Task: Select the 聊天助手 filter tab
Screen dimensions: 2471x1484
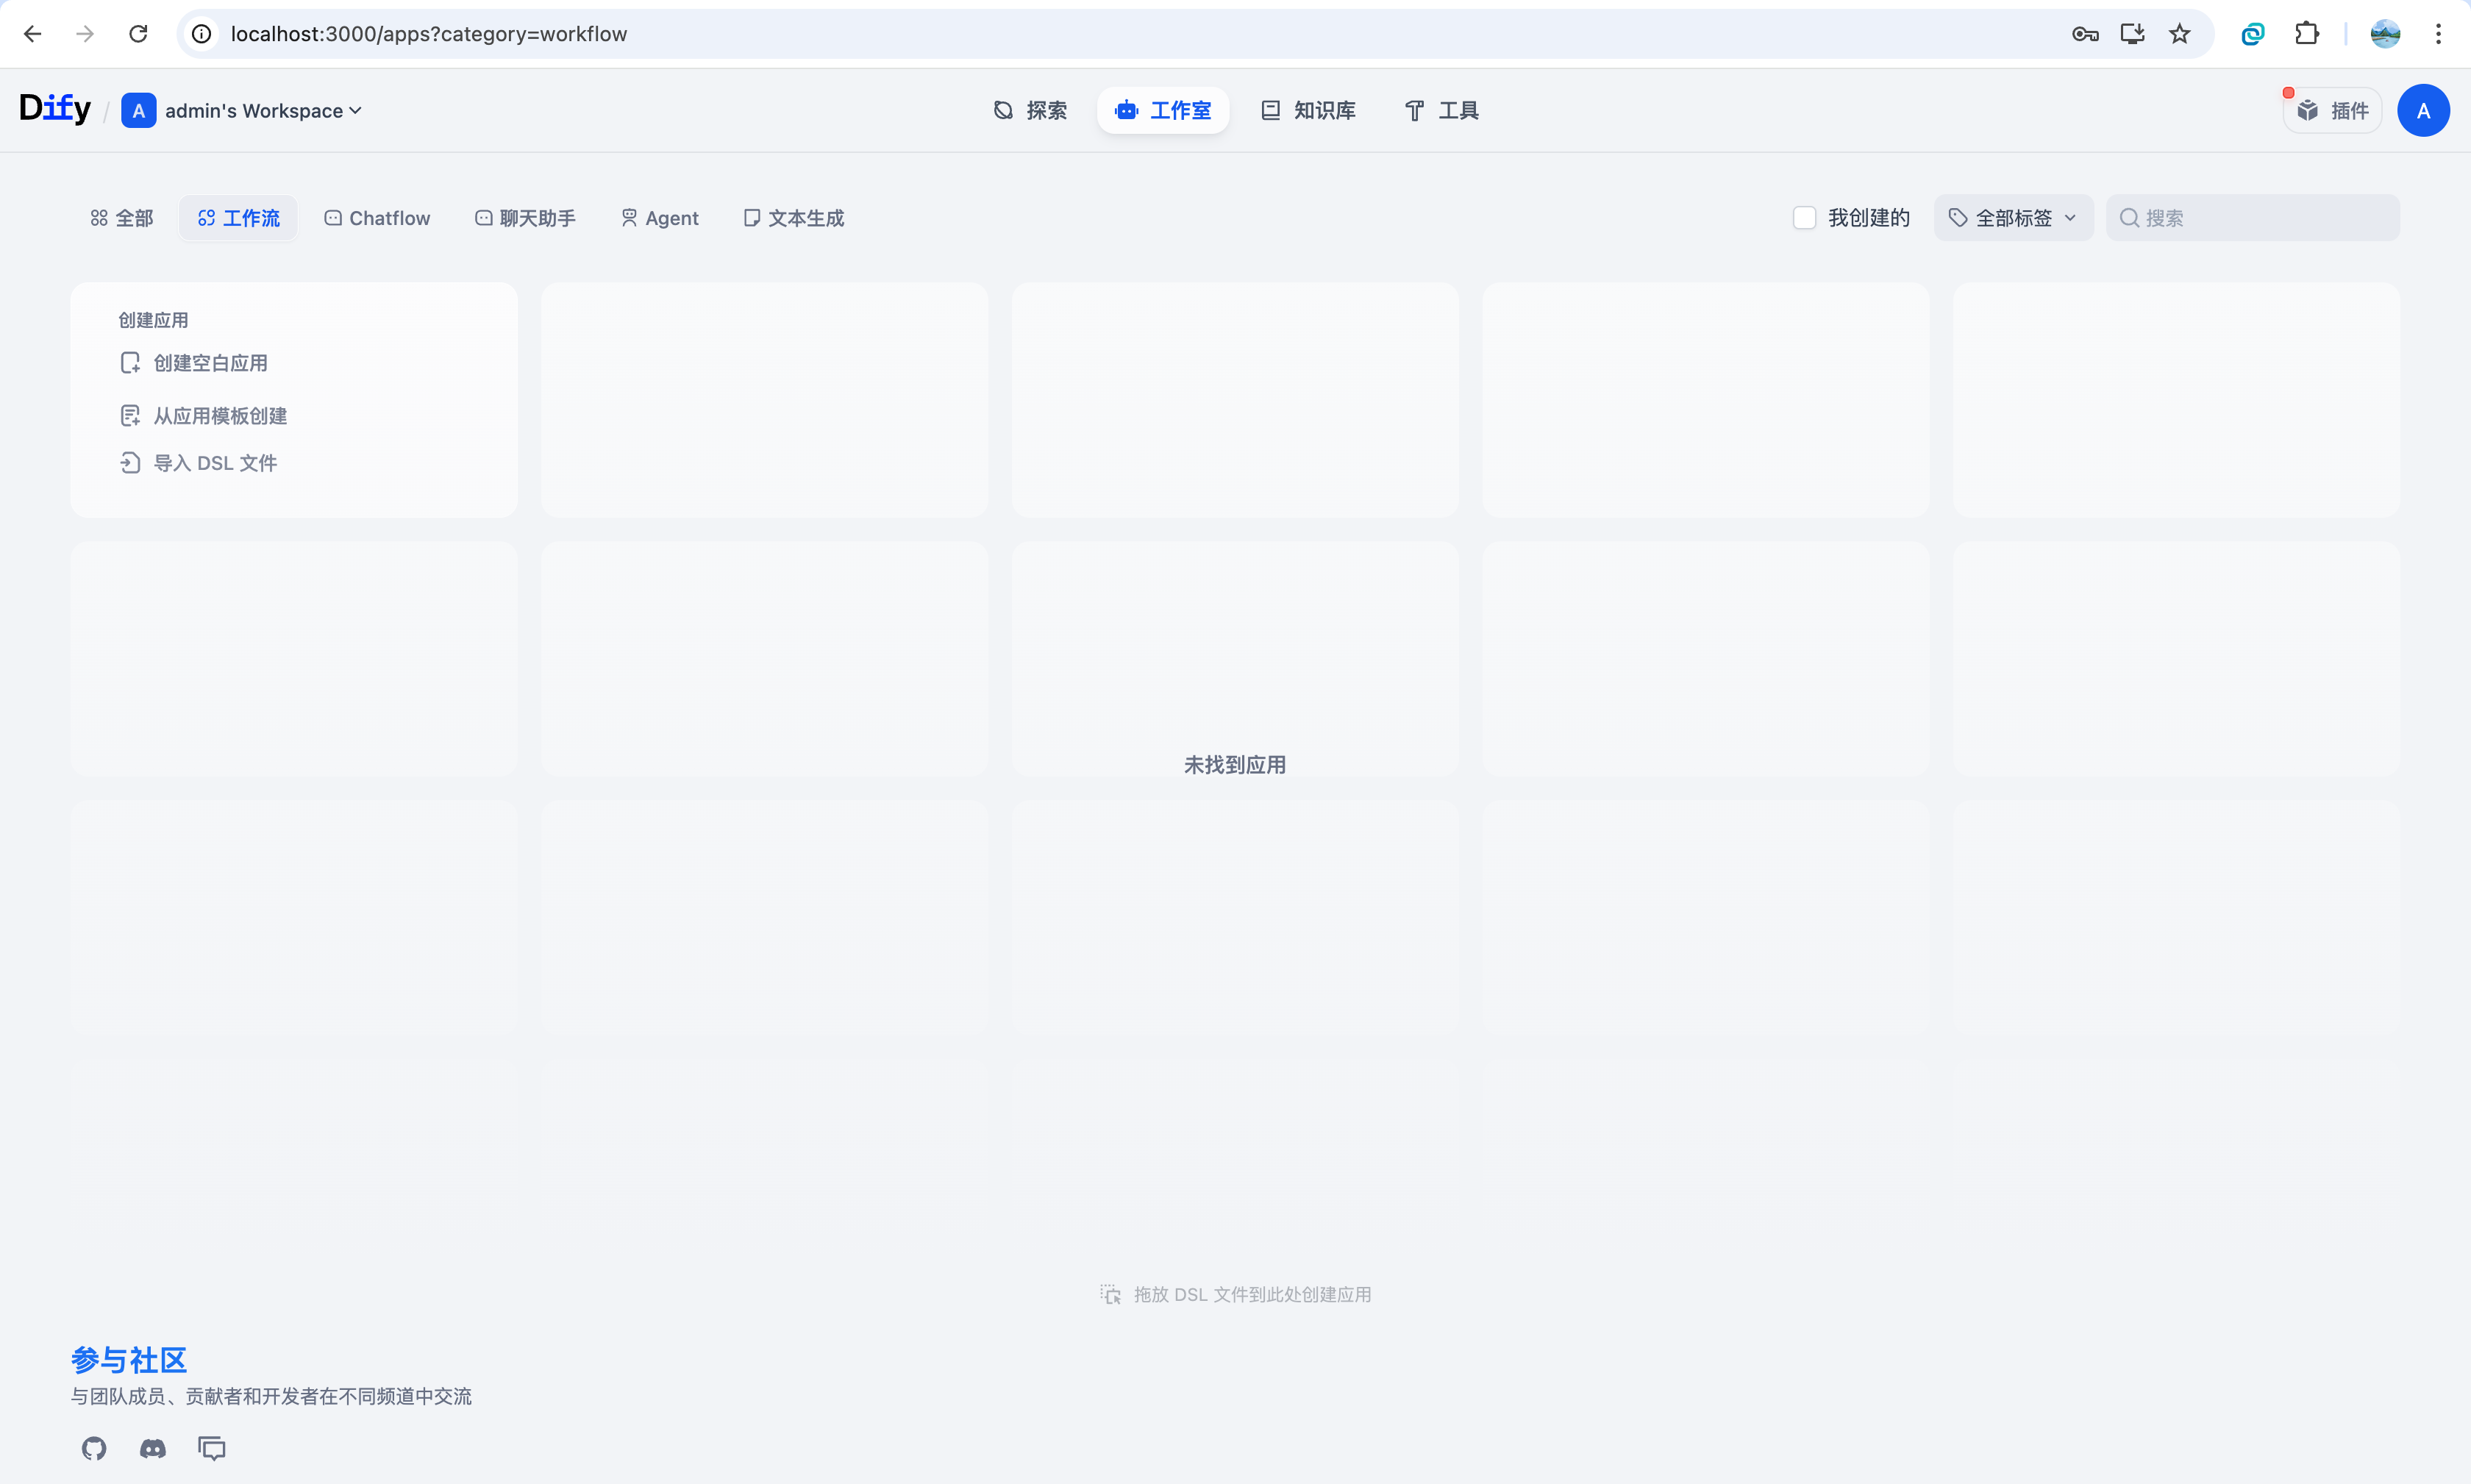Action: (x=525, y=218)
